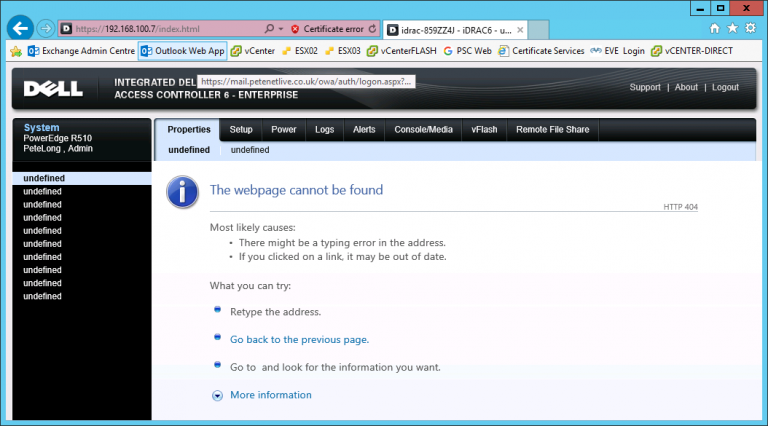Open a new blank browser tab
Viewport: 768px width, 426px height.
tap(538, 30)
